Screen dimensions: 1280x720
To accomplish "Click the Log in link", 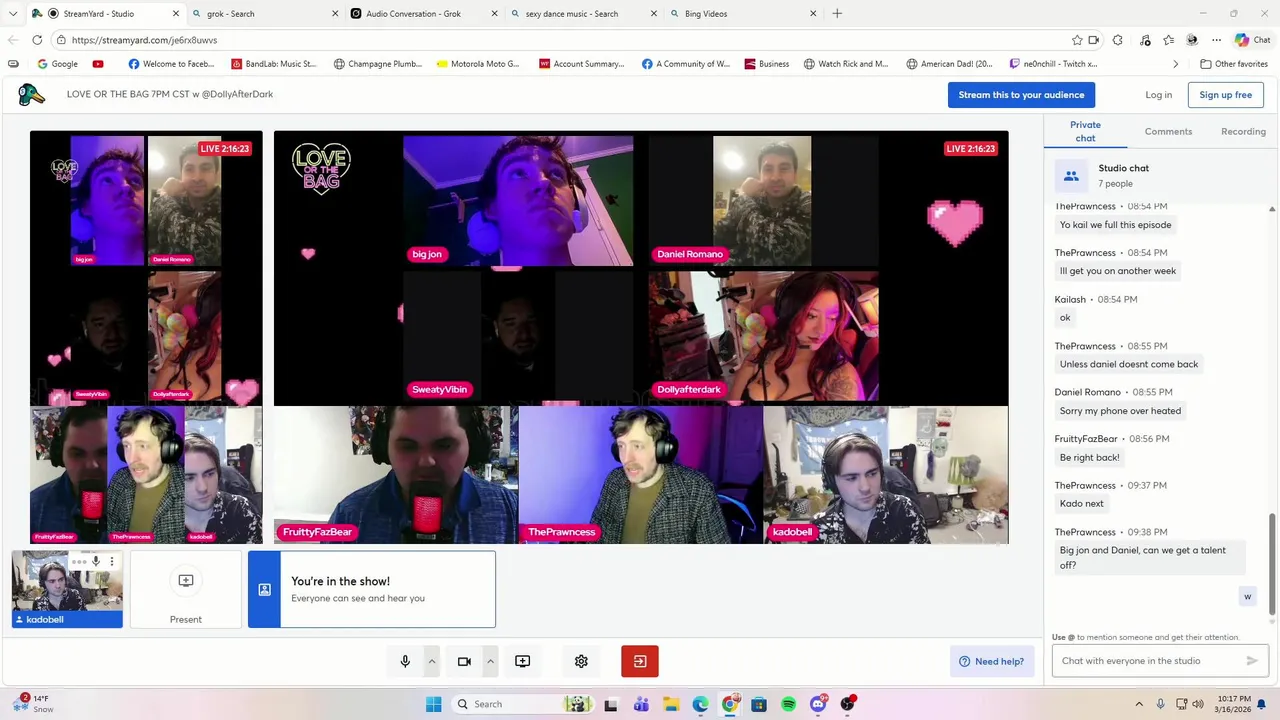I will tap(1158, 95).
